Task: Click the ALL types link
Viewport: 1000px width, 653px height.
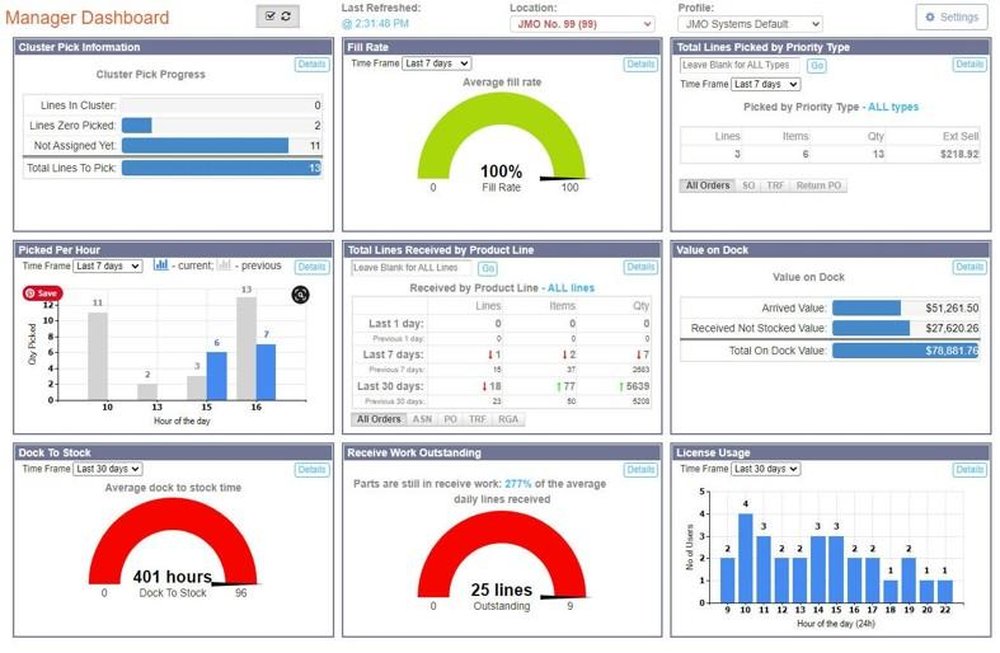Action: pyautogui.click(x=893, y=107)
